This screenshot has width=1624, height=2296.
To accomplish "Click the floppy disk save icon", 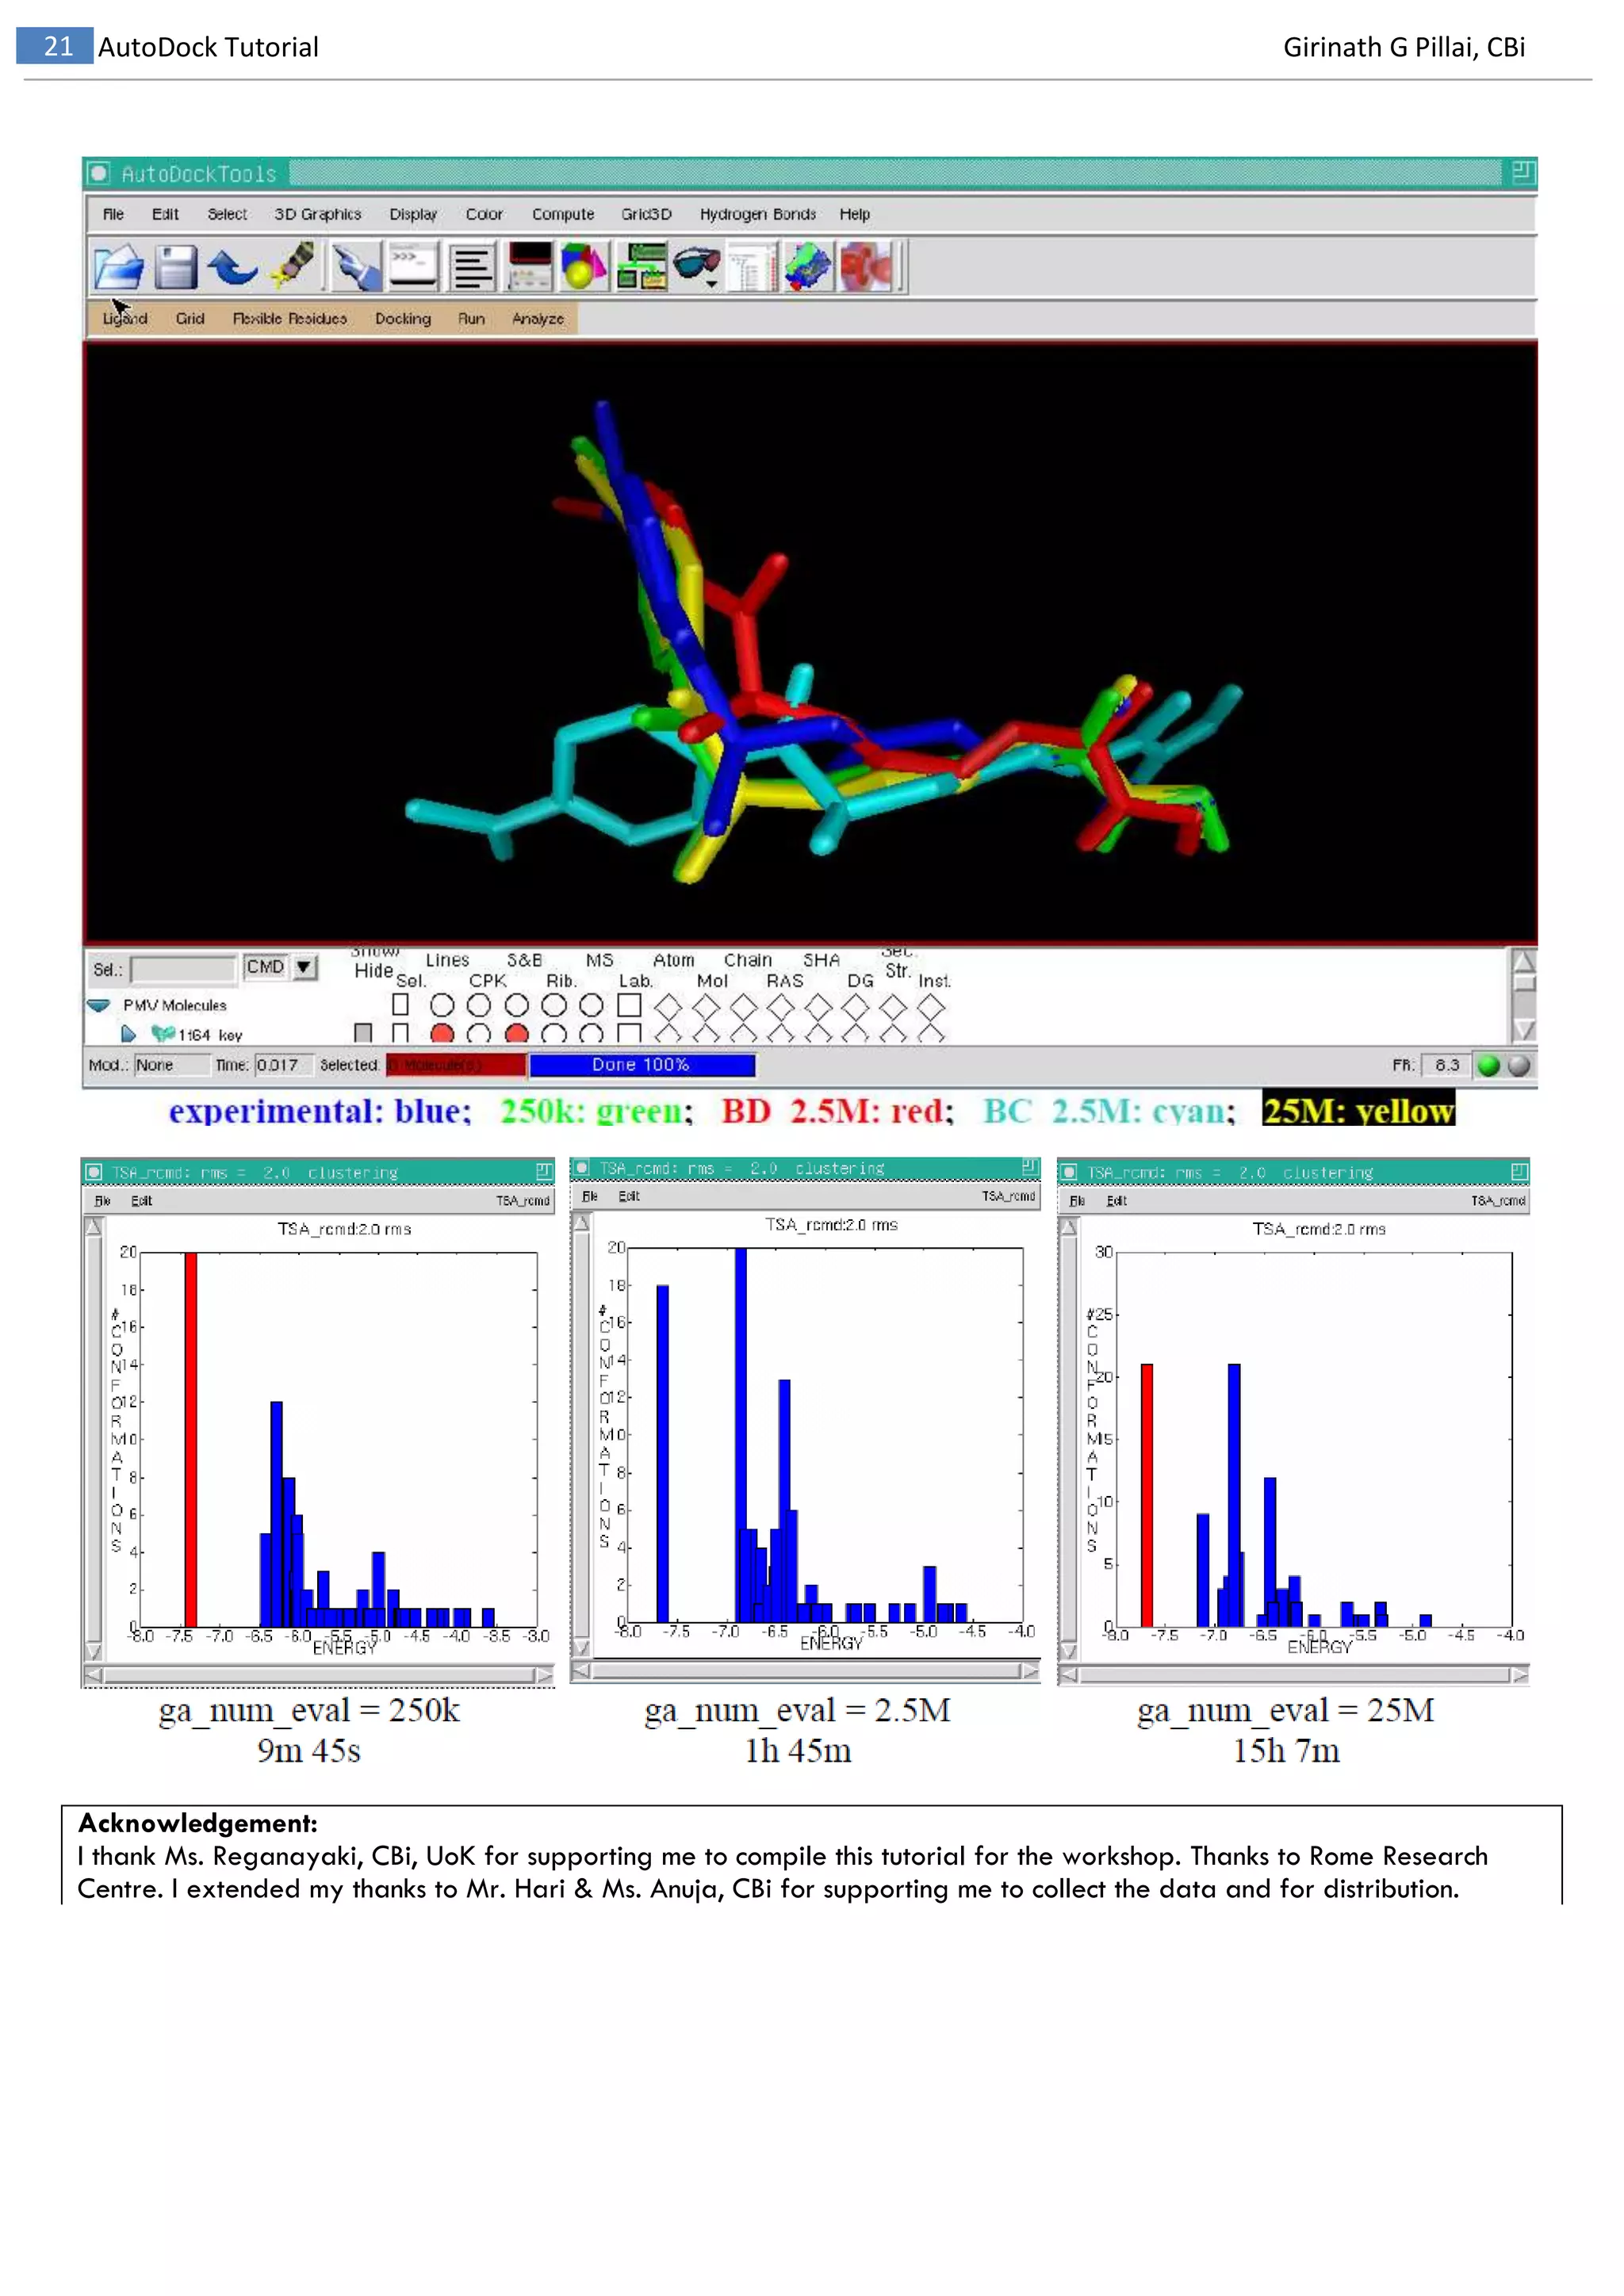I will coord(176,267).
